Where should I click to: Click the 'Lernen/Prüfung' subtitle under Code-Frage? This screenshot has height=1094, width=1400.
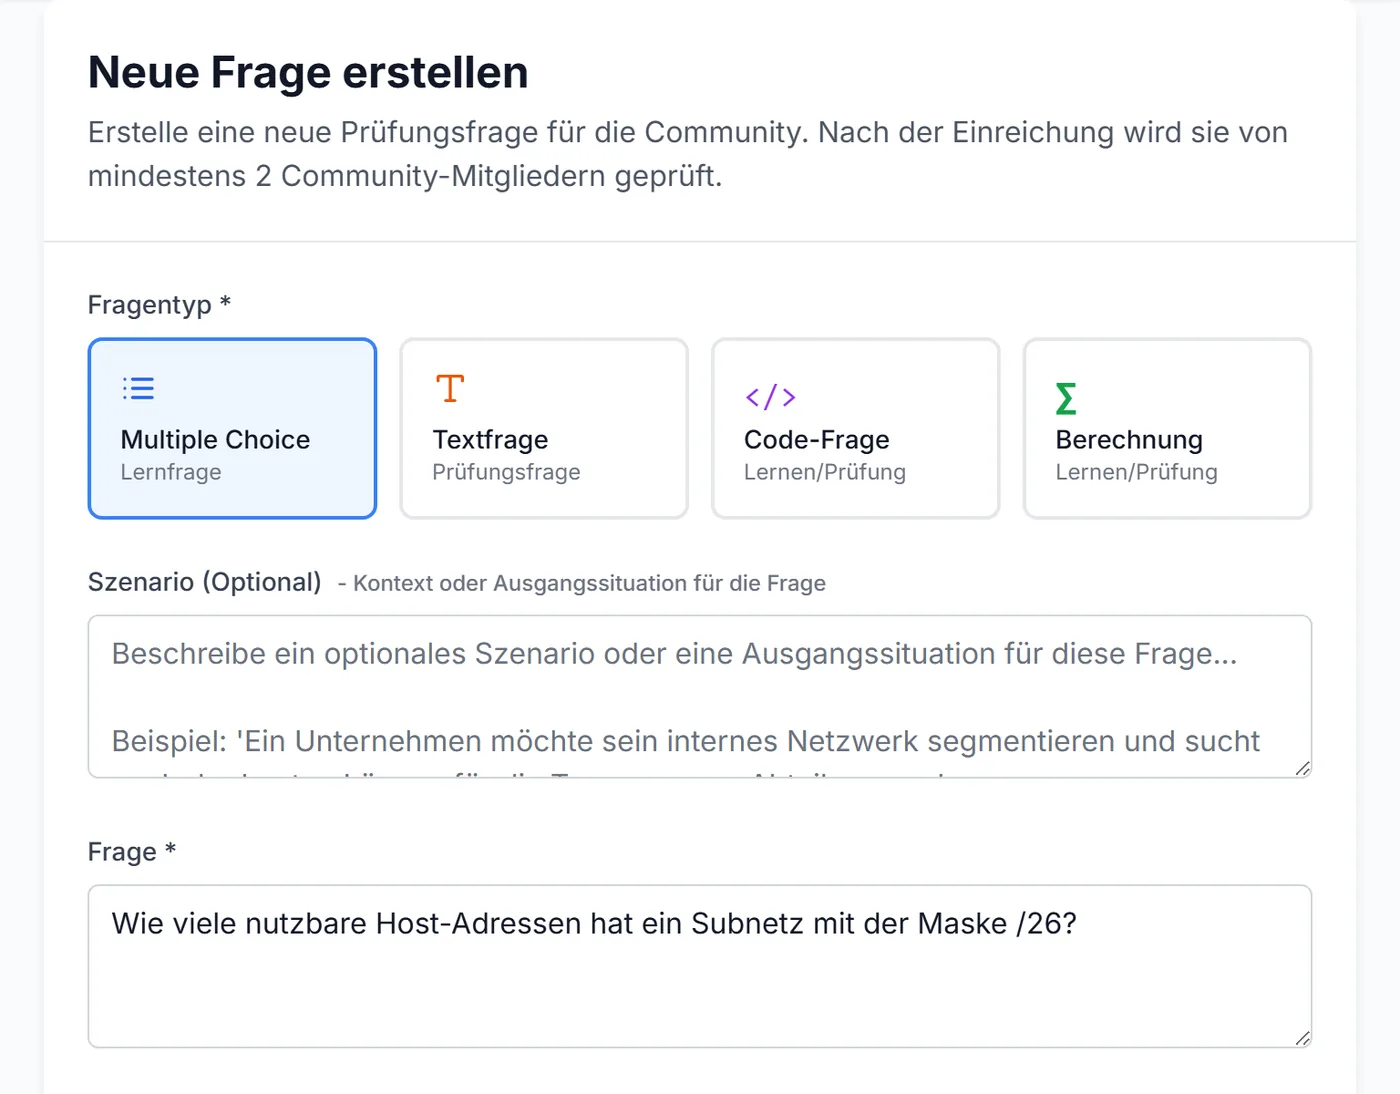click(825, 472)
